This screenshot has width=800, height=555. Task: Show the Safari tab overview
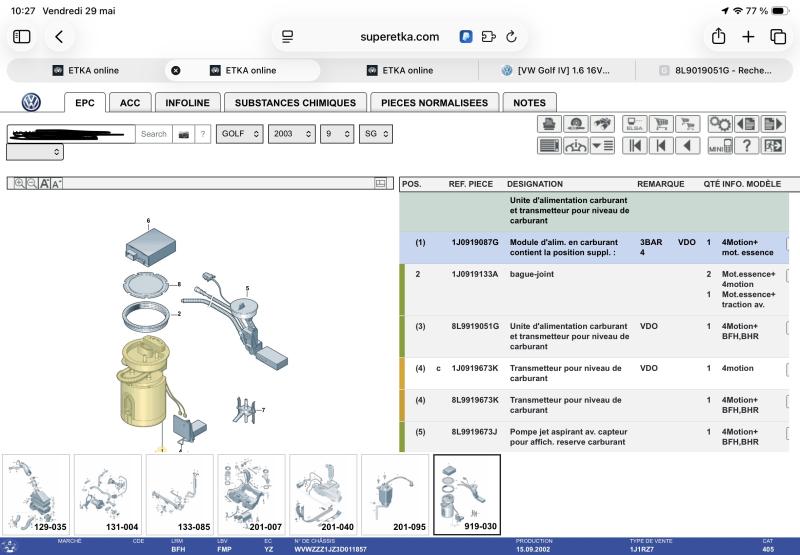[778, 37]
